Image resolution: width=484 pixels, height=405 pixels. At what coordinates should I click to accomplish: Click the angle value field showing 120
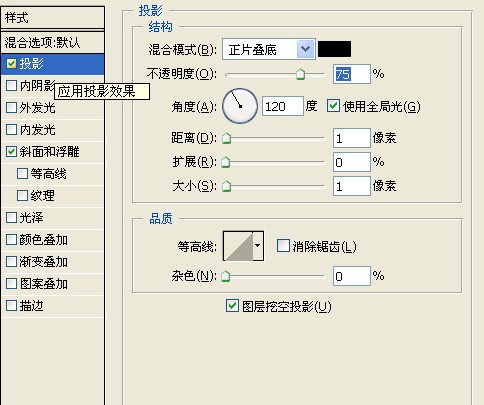click(x=283, y=106)
